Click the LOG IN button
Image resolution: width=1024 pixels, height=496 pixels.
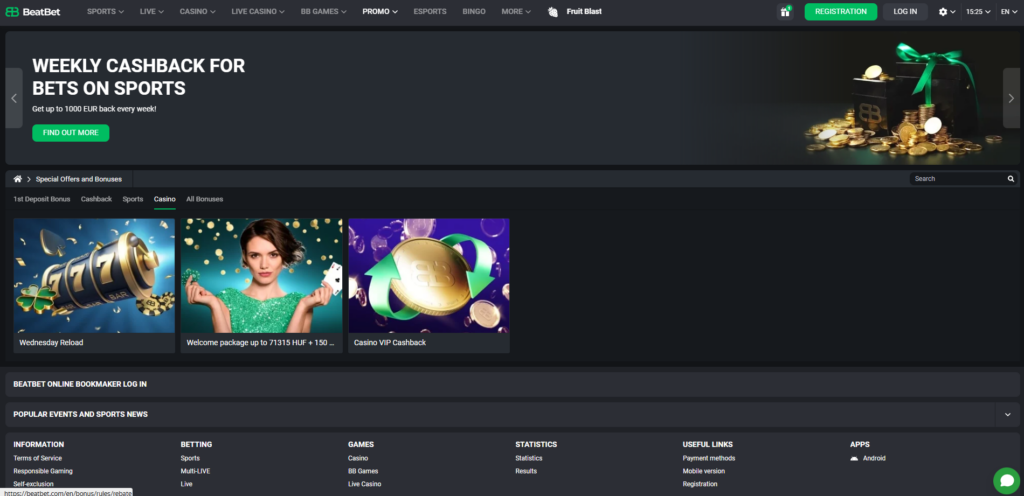pos(905,12)
